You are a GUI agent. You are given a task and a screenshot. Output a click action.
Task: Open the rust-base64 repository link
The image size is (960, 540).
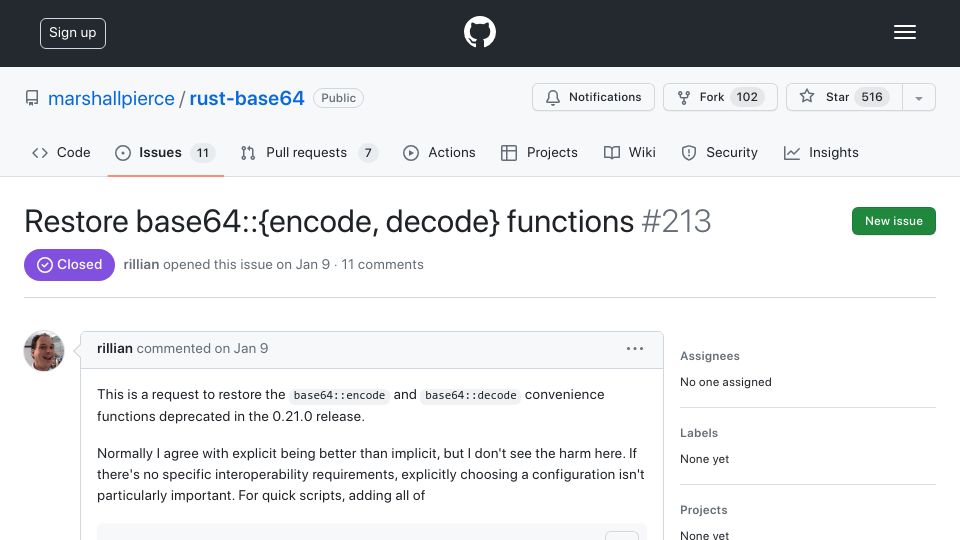pyautogui.click(x=247, y=99)
